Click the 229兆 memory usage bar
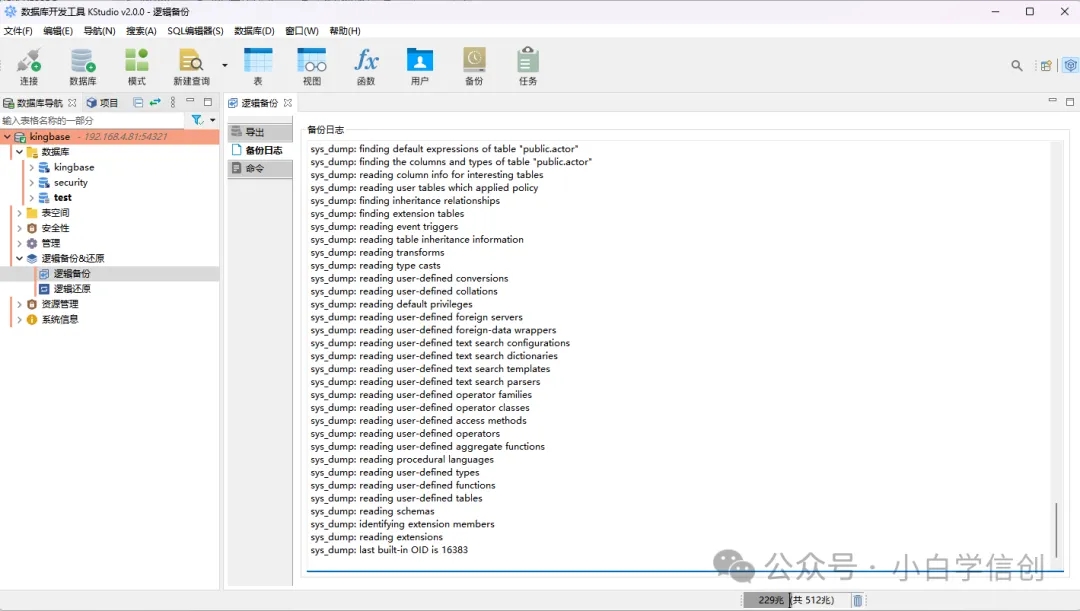Viewport: 1080px width, 611px height. click(x=797, y=600)
